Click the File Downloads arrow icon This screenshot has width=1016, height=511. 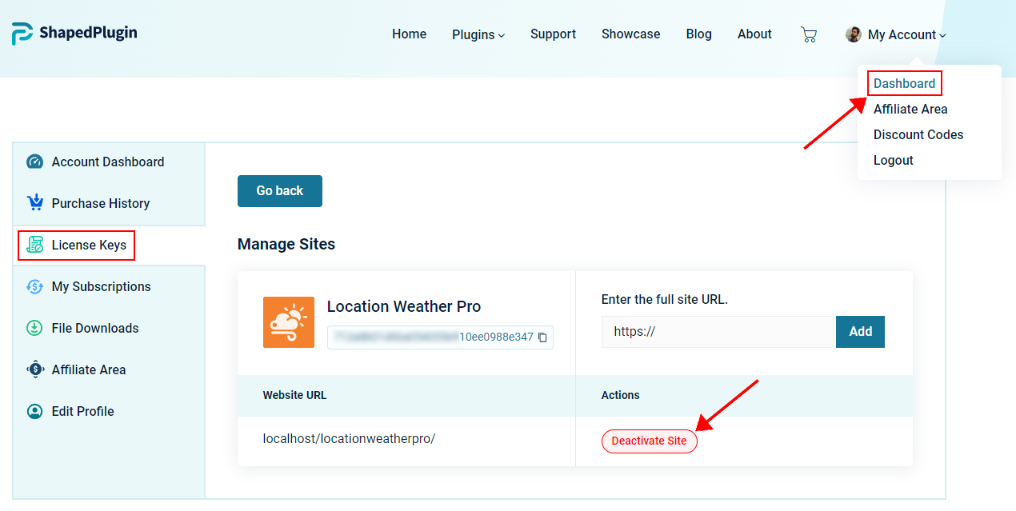tap(34, 328)
